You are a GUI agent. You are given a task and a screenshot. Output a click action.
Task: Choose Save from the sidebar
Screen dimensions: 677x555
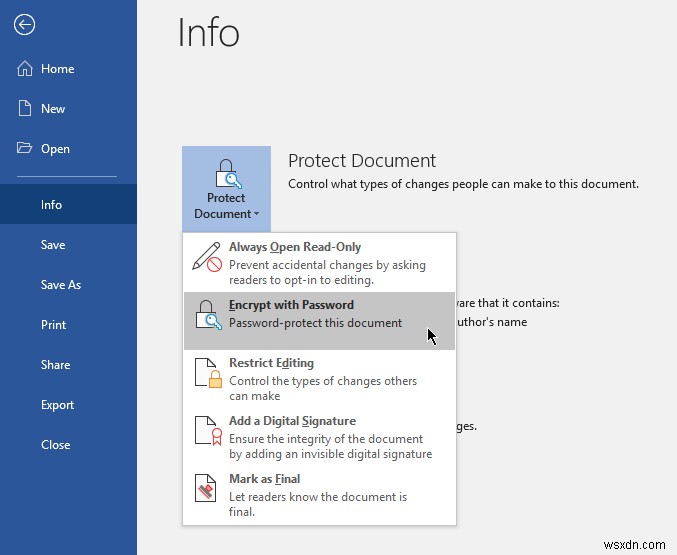point(68,244)
